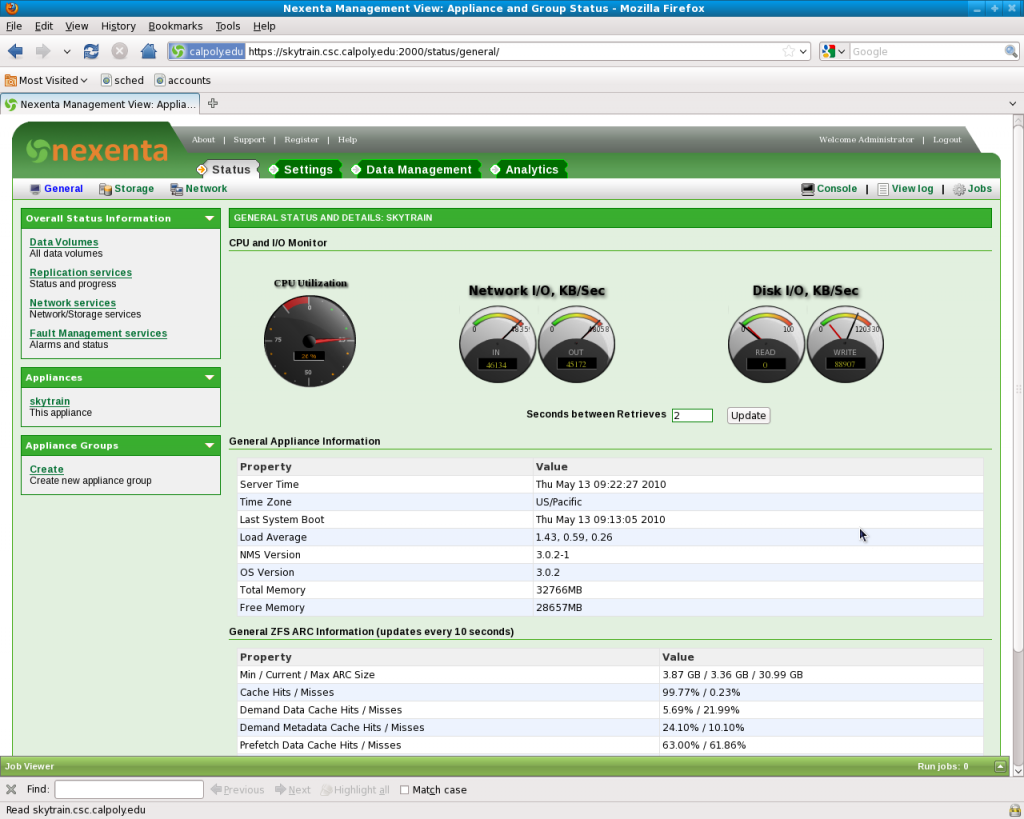Open the Data Volumes link
Screen dimensions: 1024x819
64,242
